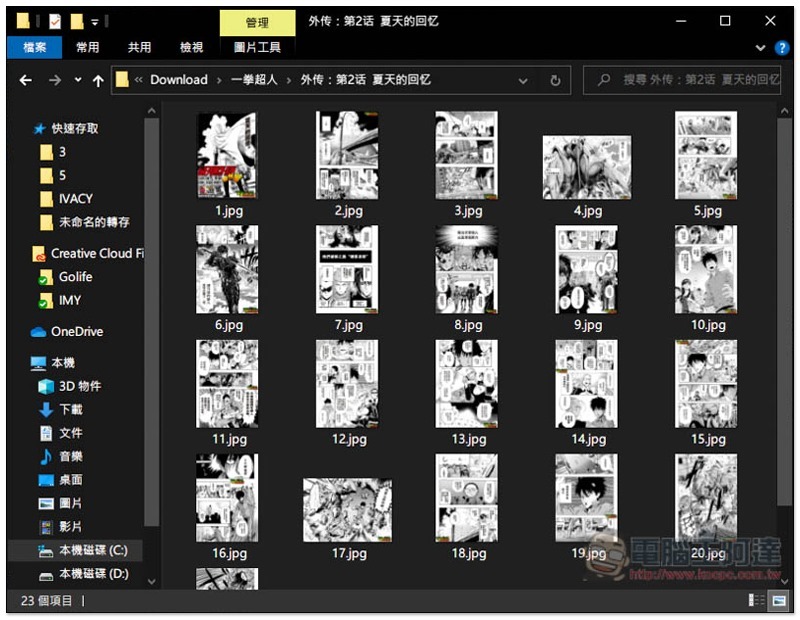Click the 23 個項目 status text
This screenshot has height=620, width=800.
(46, 601)
